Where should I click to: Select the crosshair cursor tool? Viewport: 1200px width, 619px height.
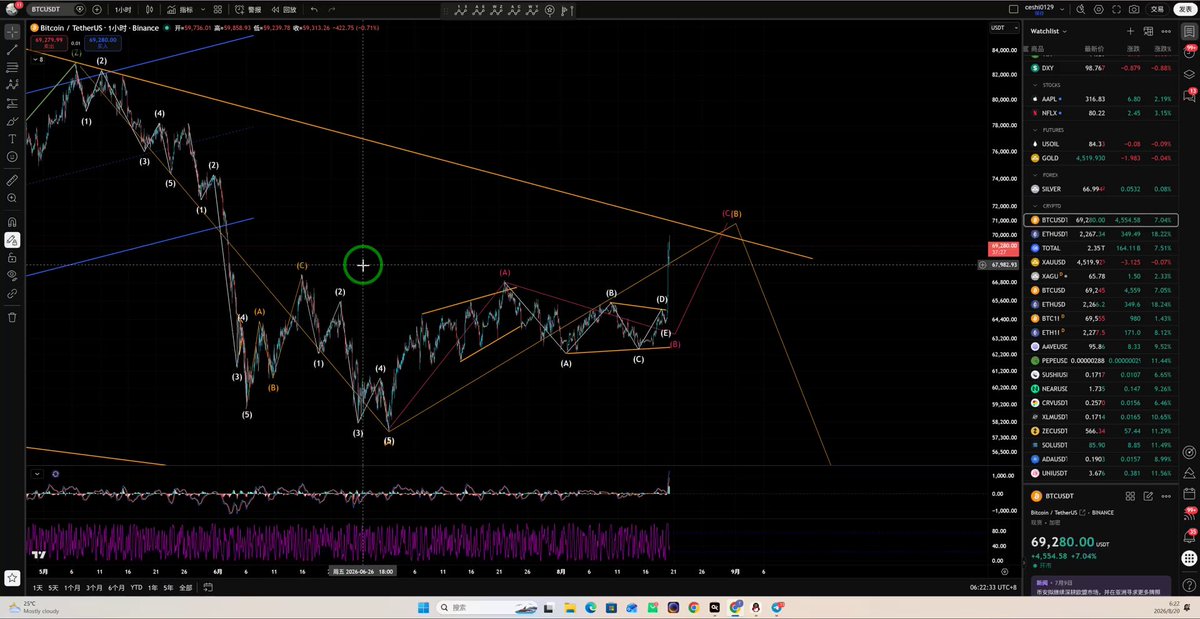click(12, 31)
